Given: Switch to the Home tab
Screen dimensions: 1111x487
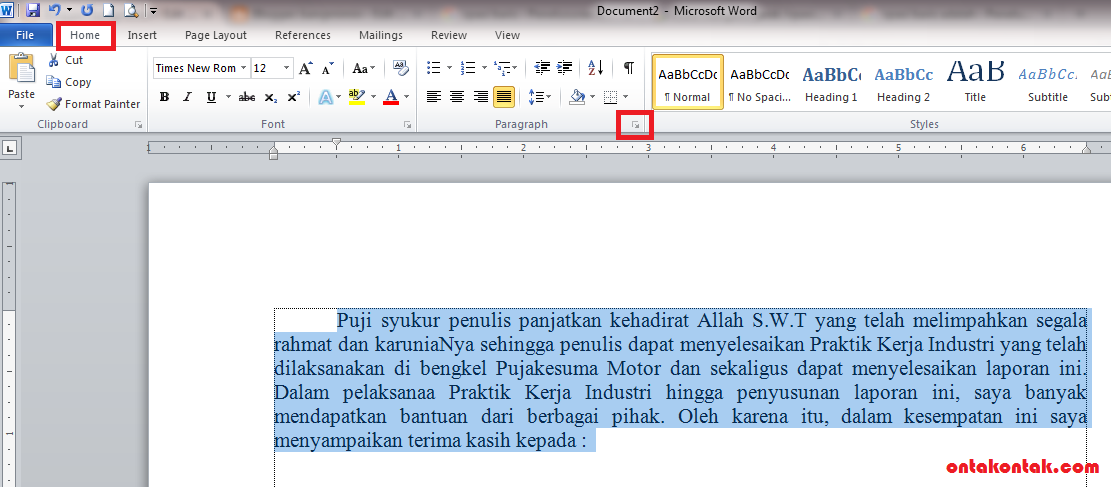Looking at the screenshot, I should point(85,35).
